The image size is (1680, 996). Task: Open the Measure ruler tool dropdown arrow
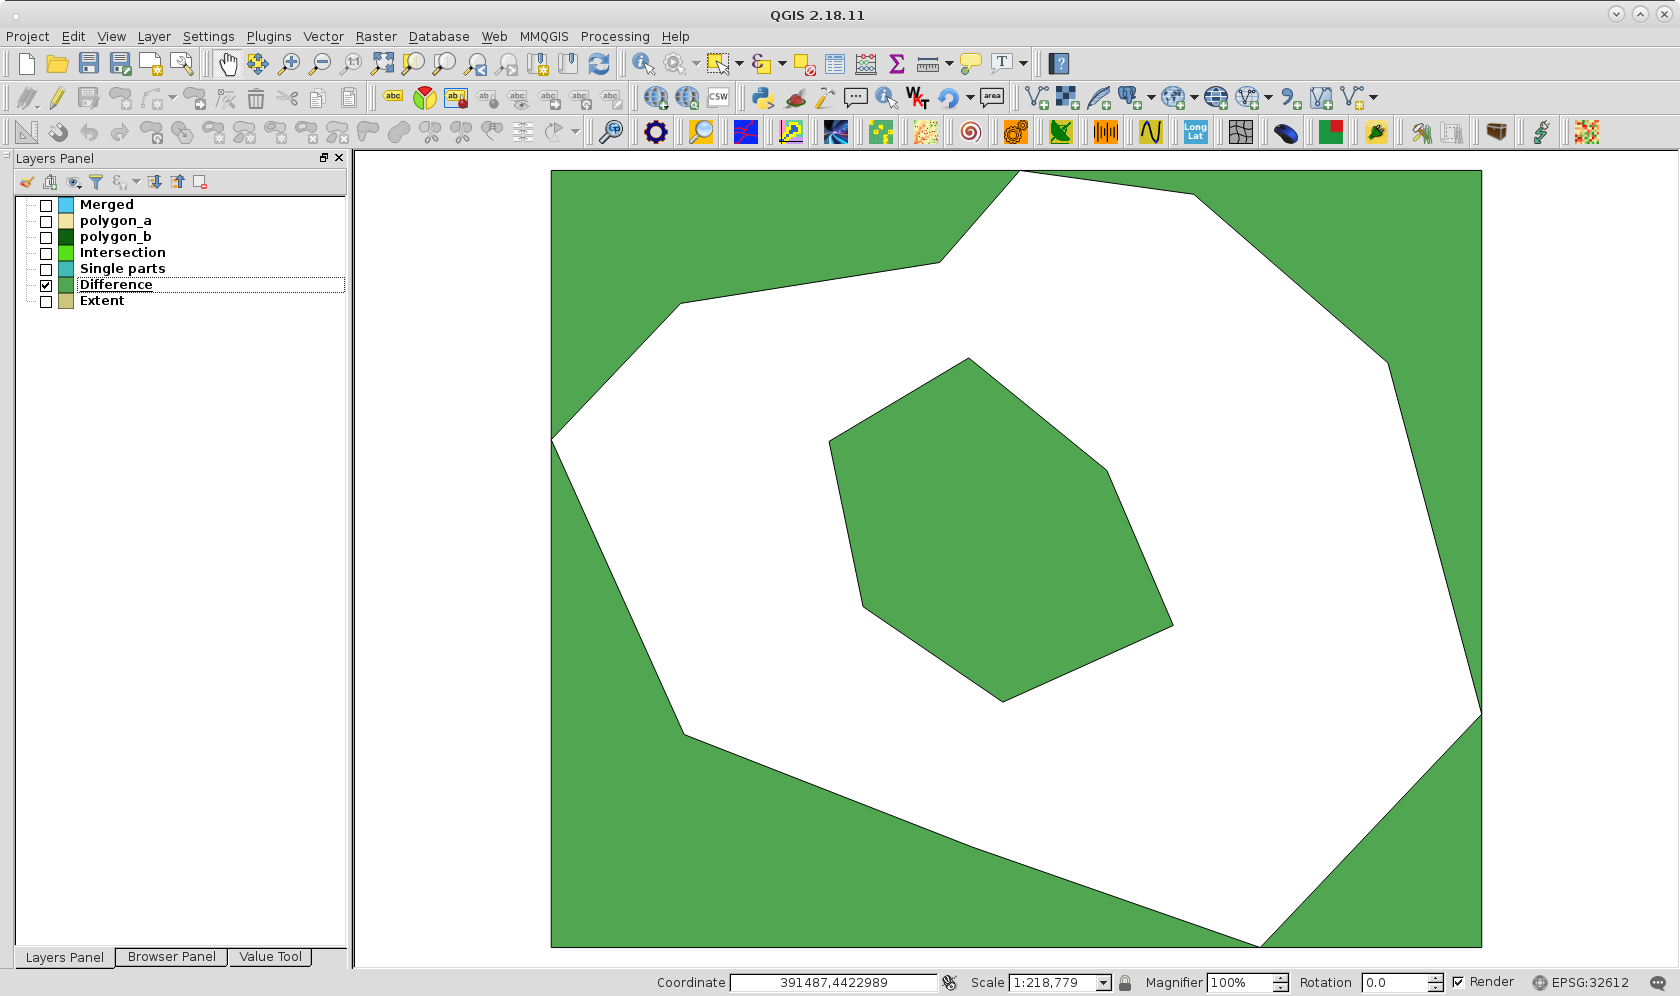click(949, 64)
